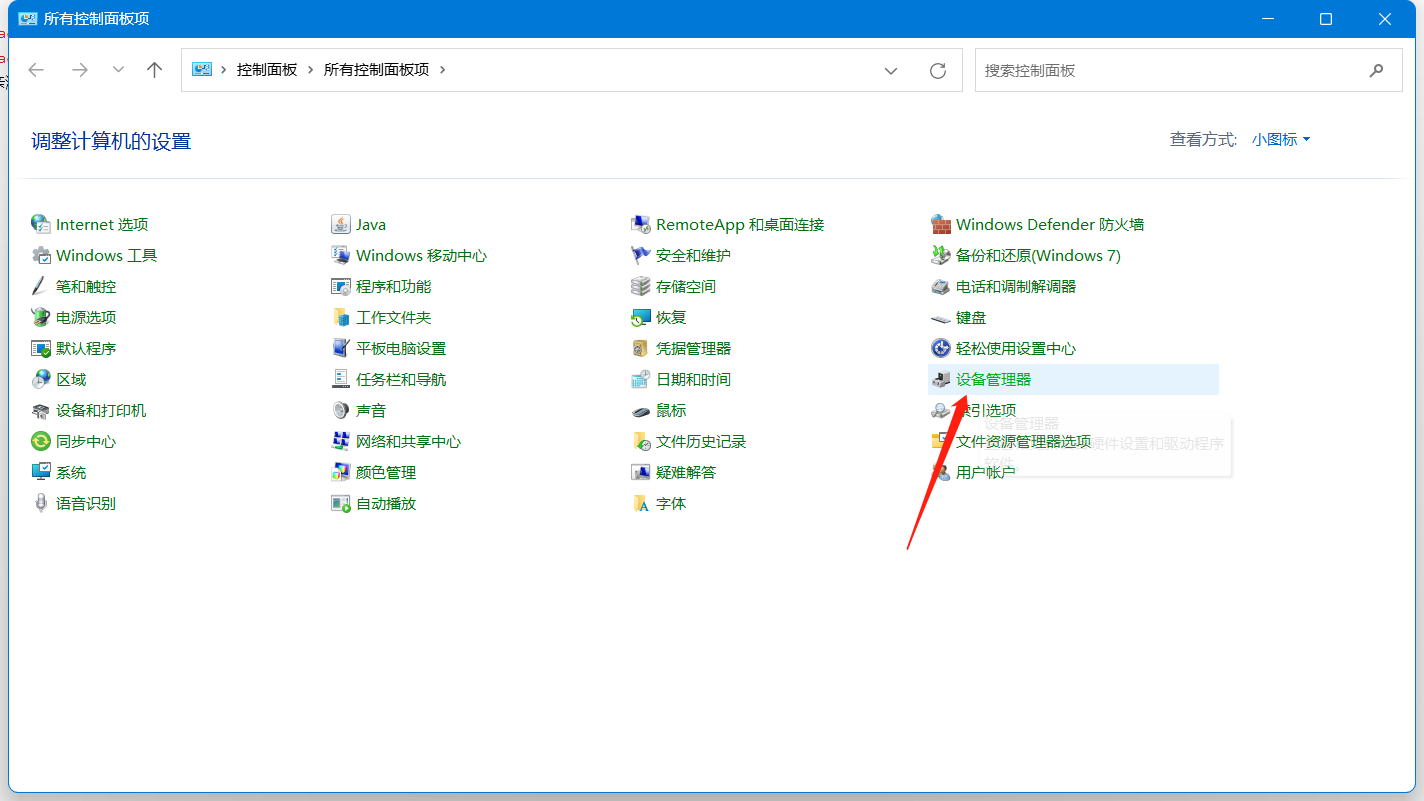The width and height of the screenshot is (1424, 801).
Task: Click the 键盘 keyboard icon
Action: [x=940, y=317]
